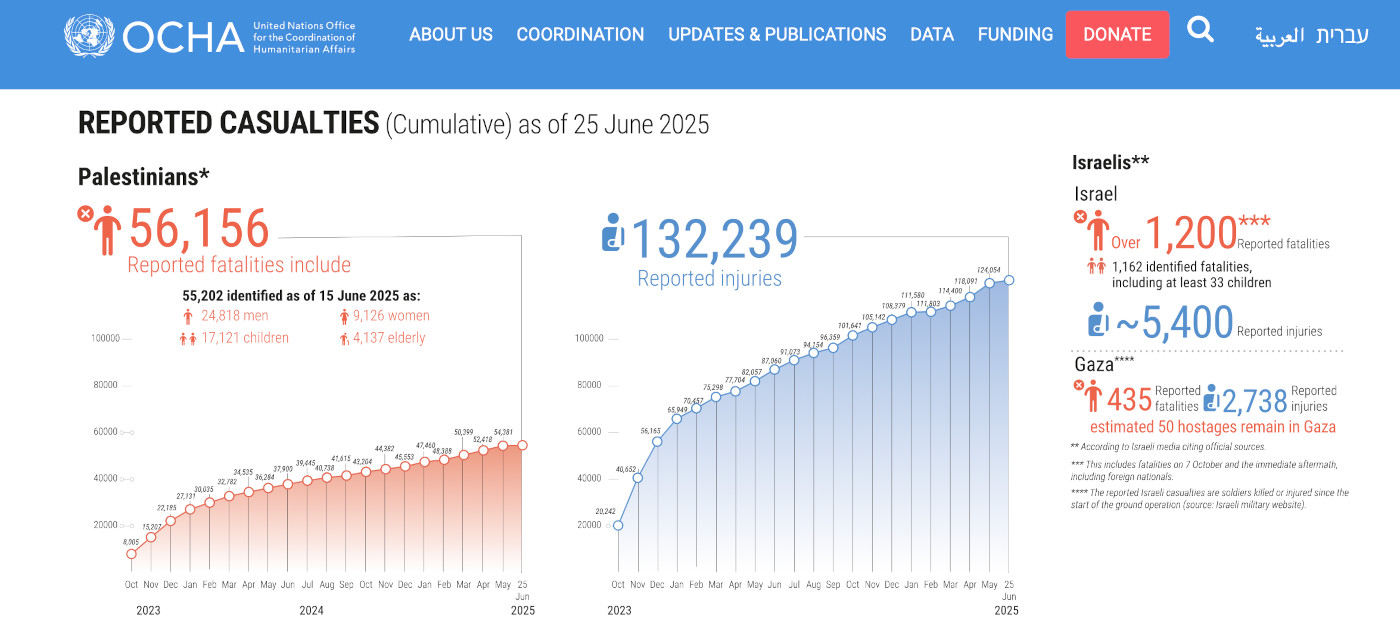Open the ABOUT US menu
This screenshot has width=1400, height=626.
coord(451,34)
